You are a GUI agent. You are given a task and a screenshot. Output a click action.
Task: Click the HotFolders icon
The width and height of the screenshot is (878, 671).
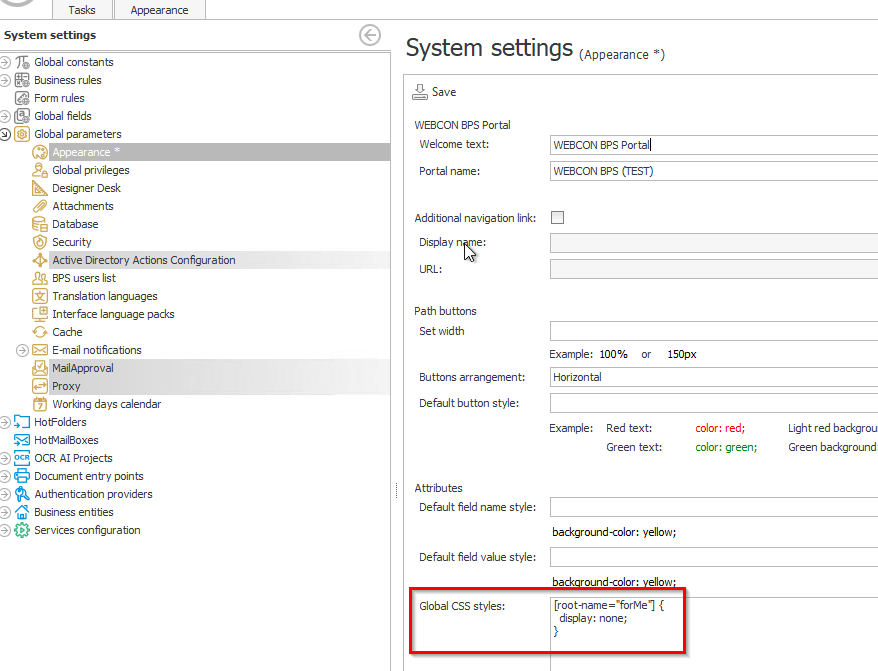[x=22, y=422]
